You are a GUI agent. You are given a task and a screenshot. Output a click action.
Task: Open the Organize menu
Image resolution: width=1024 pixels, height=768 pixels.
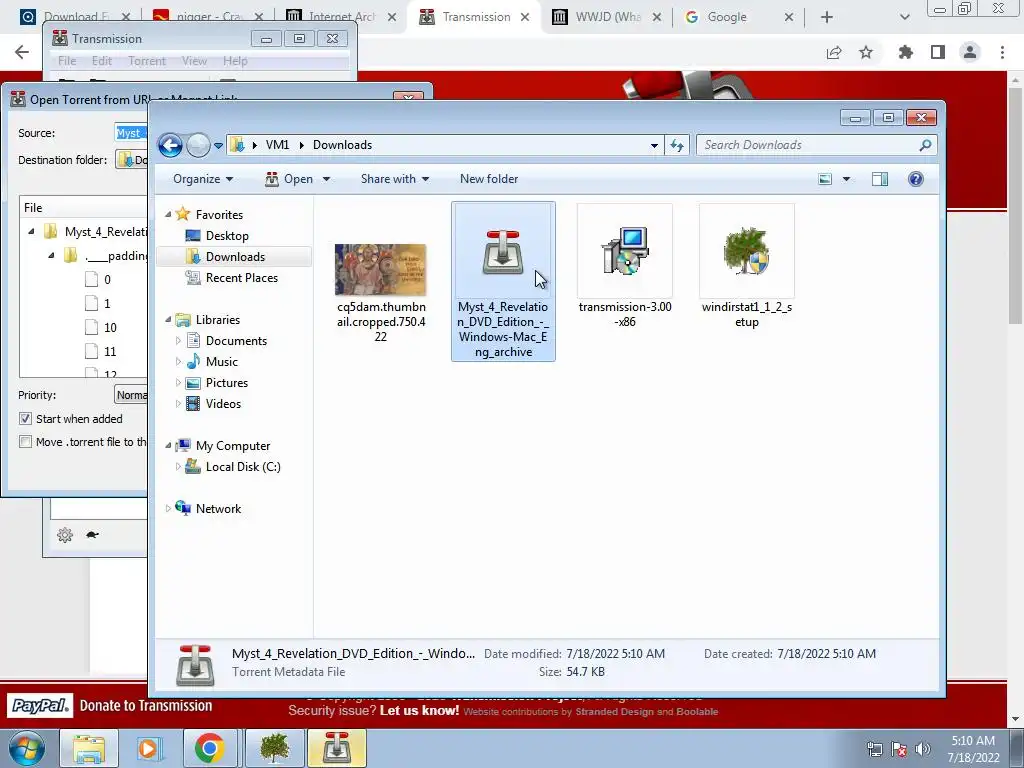click(203, 179)
